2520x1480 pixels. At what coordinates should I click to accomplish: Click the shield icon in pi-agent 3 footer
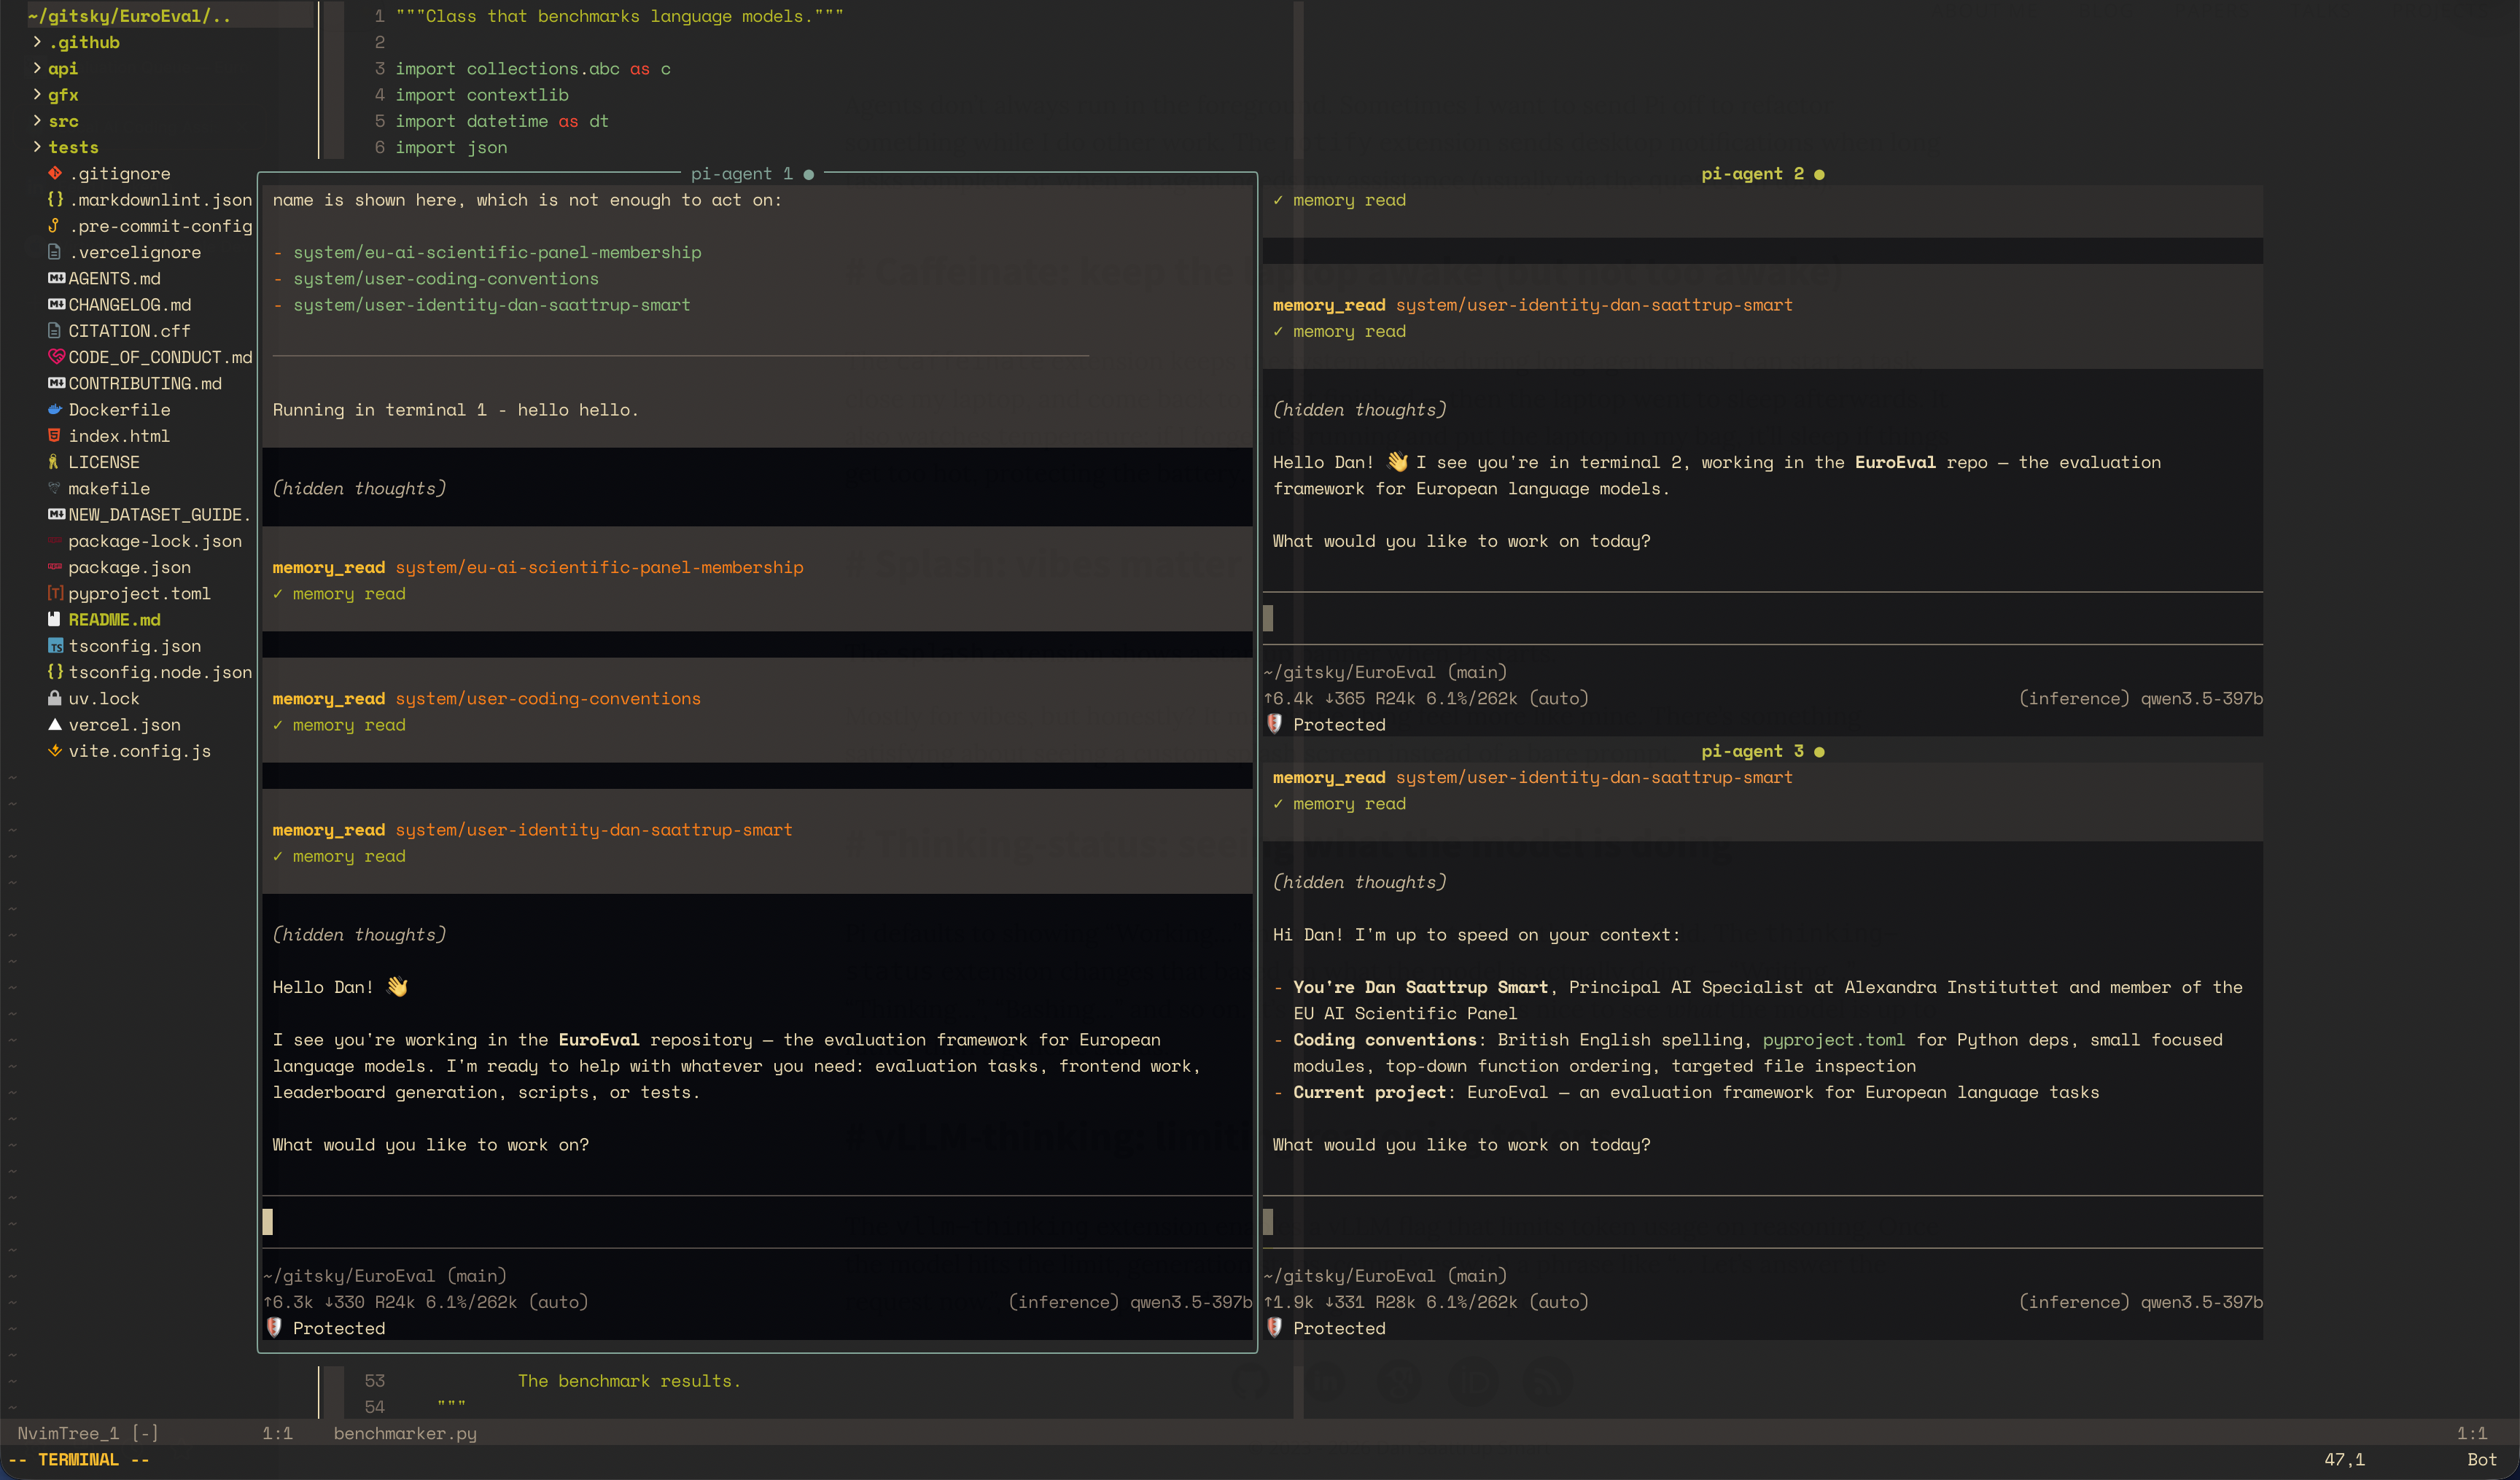coord(1274,1327)
